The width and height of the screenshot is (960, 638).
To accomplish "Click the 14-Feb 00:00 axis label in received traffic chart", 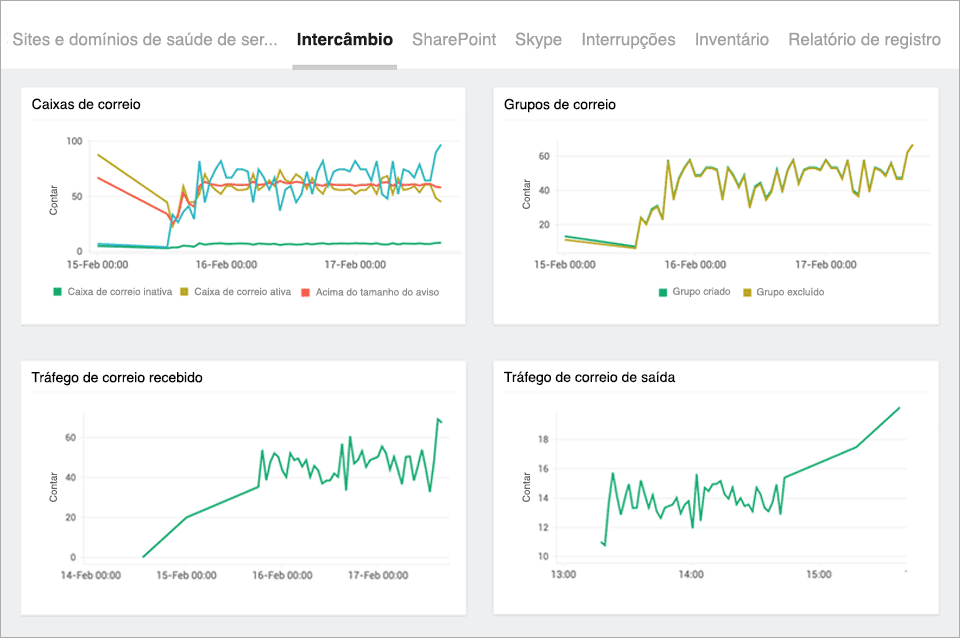I will tap(91, 575).
